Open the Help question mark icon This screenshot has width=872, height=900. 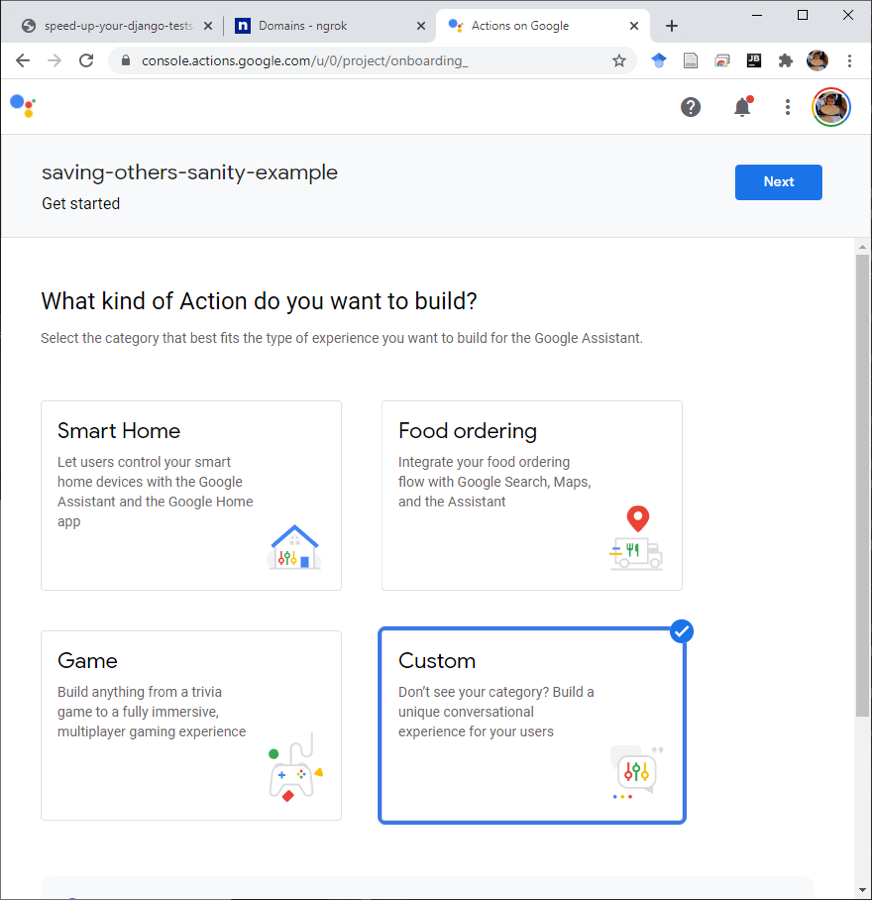pos(691,107)
